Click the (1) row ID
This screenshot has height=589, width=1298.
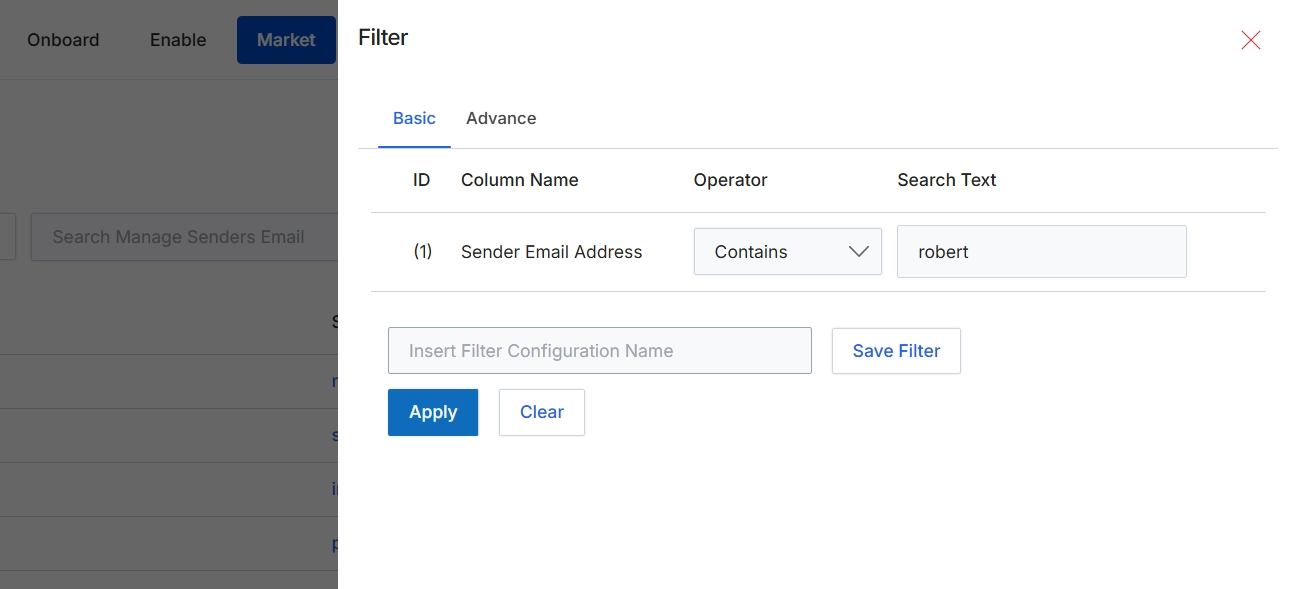(423, 252)
